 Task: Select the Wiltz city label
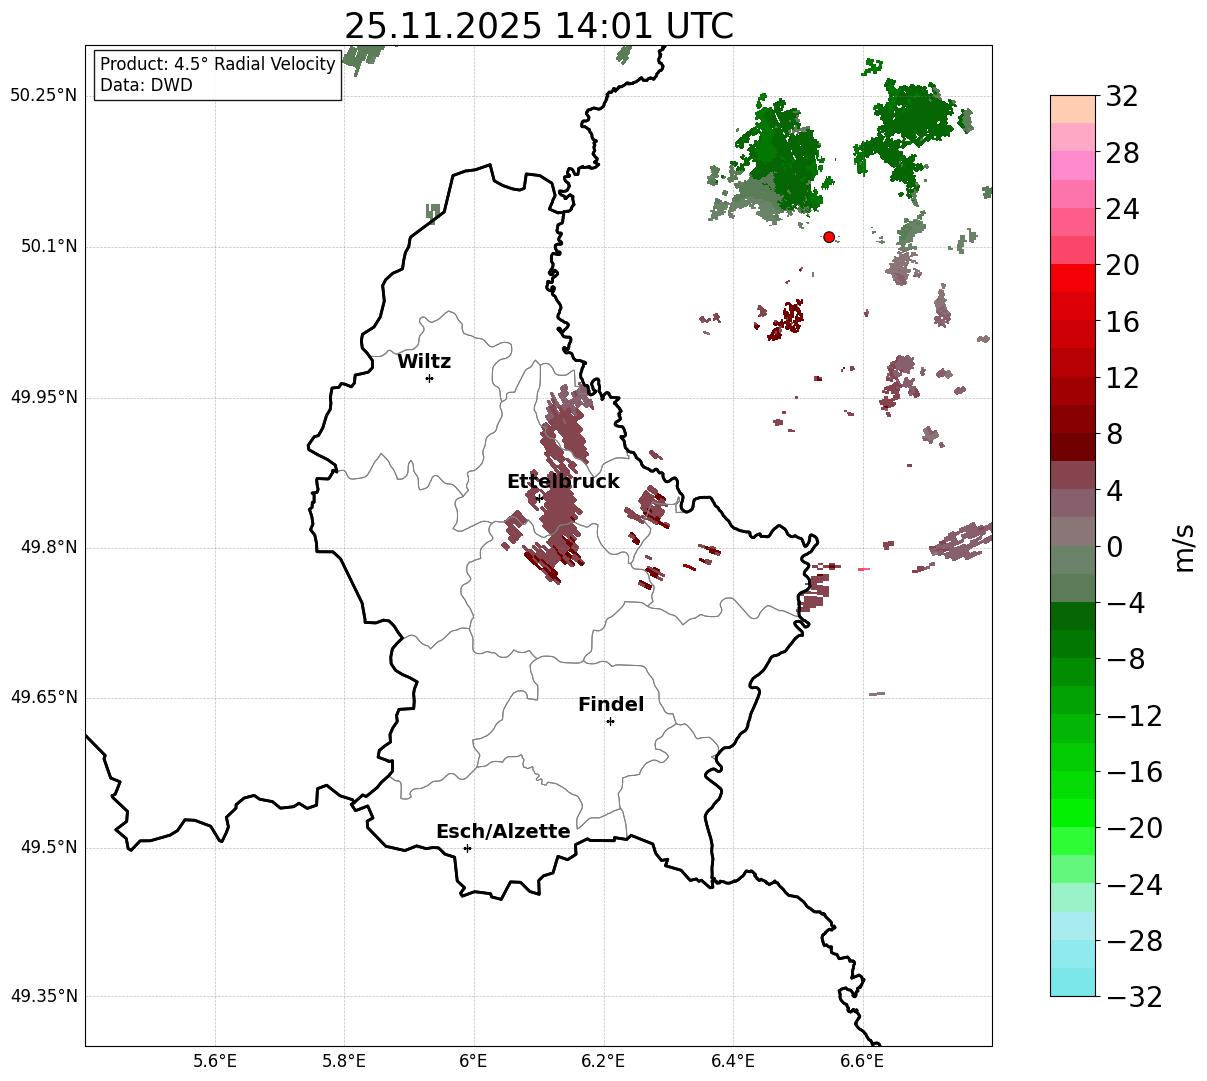pos(424,362)
